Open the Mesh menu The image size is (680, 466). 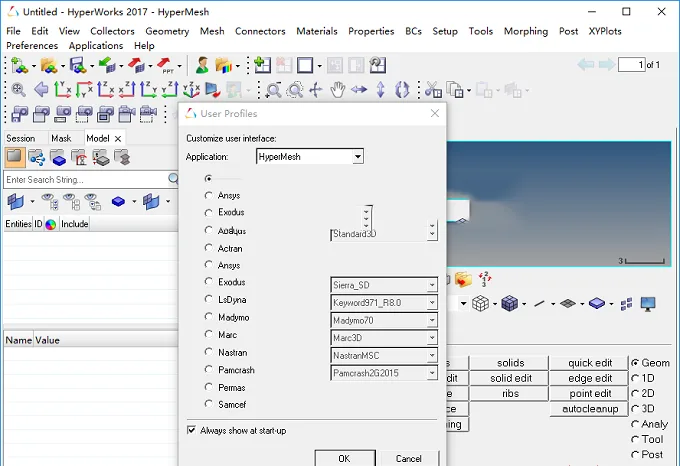(212, 31)
